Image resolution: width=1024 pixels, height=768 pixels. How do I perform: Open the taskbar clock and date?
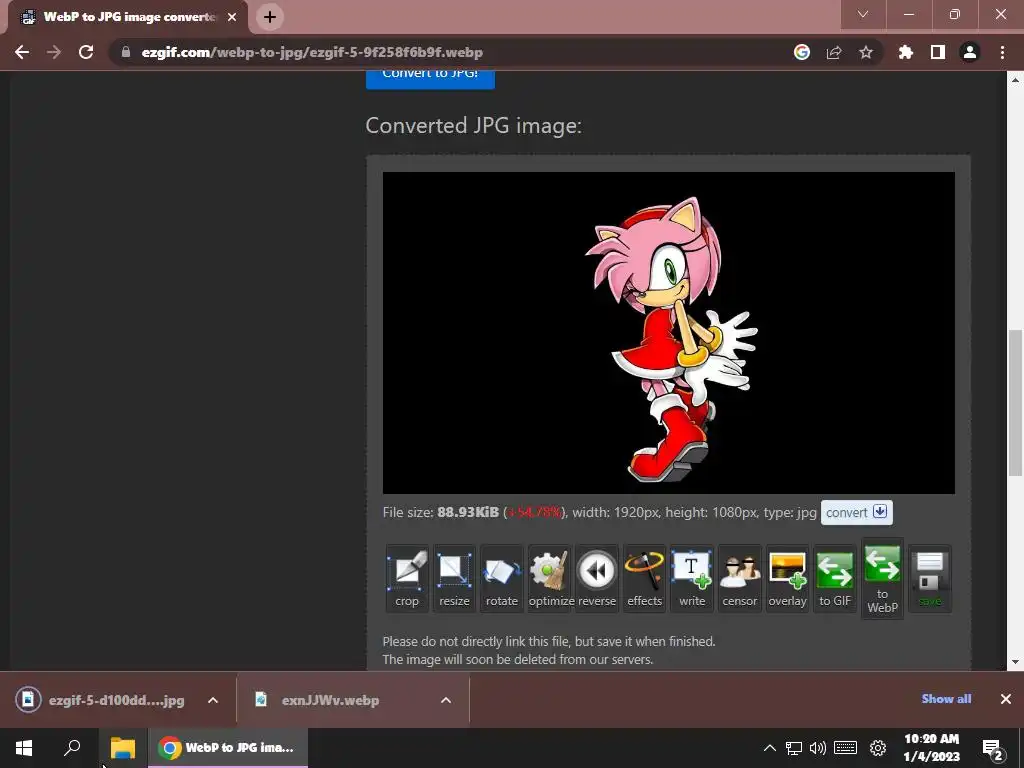coord(932,748)
